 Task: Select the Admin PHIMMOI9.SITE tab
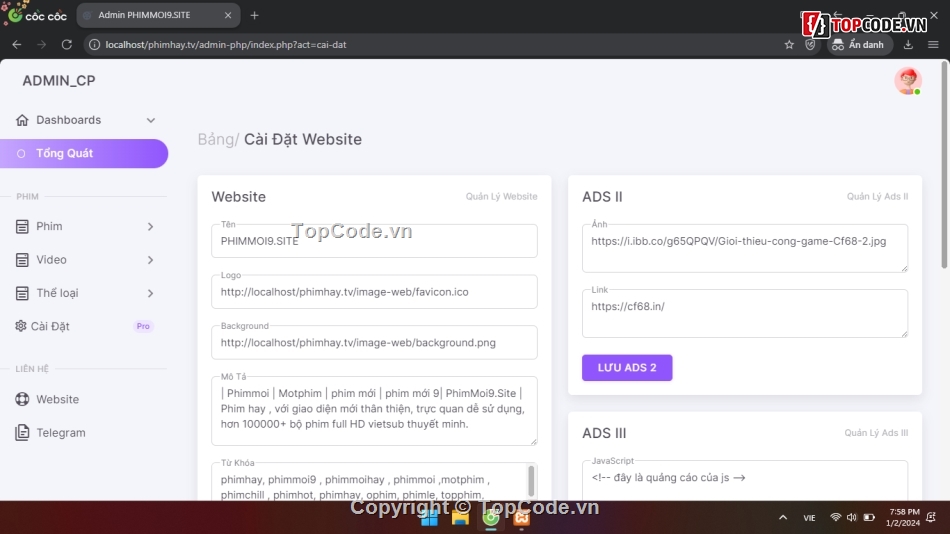(x=158, y=15)
